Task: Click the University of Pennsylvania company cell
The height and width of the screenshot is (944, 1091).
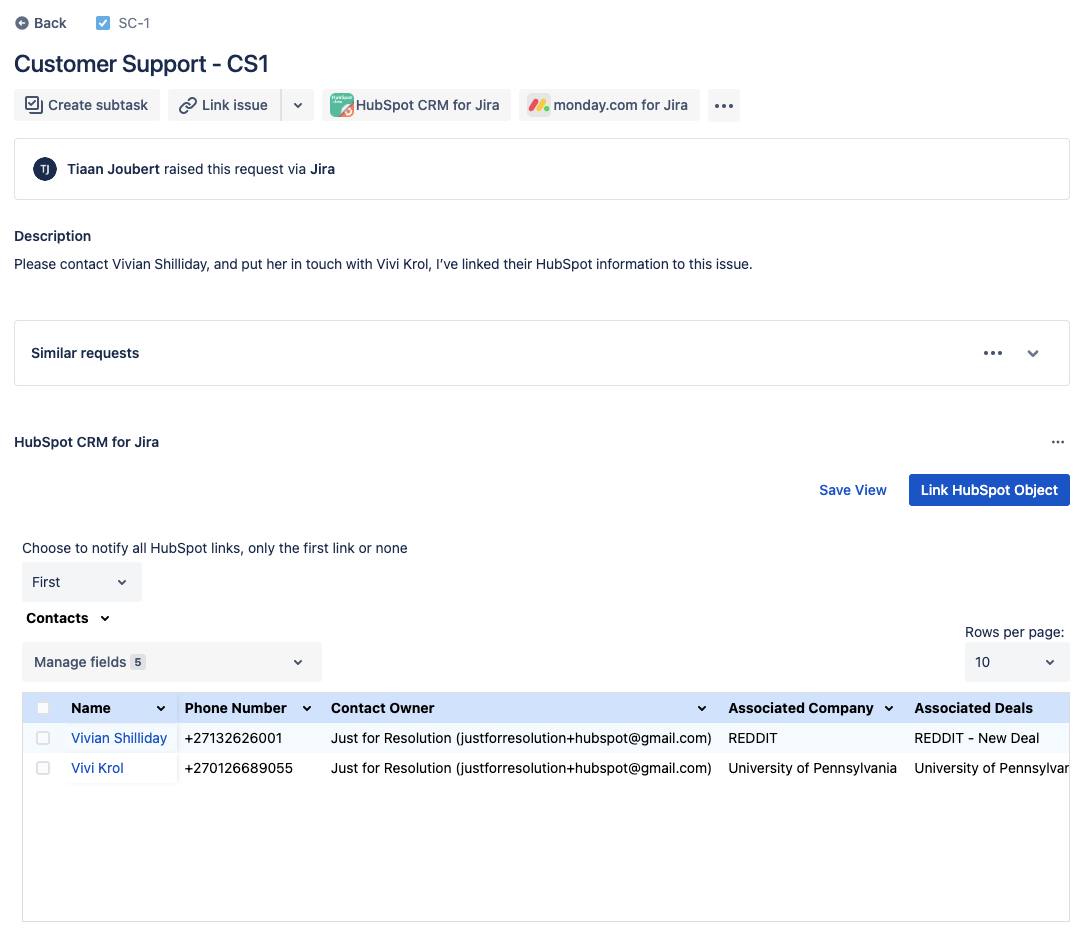Action: coord(813,768)
